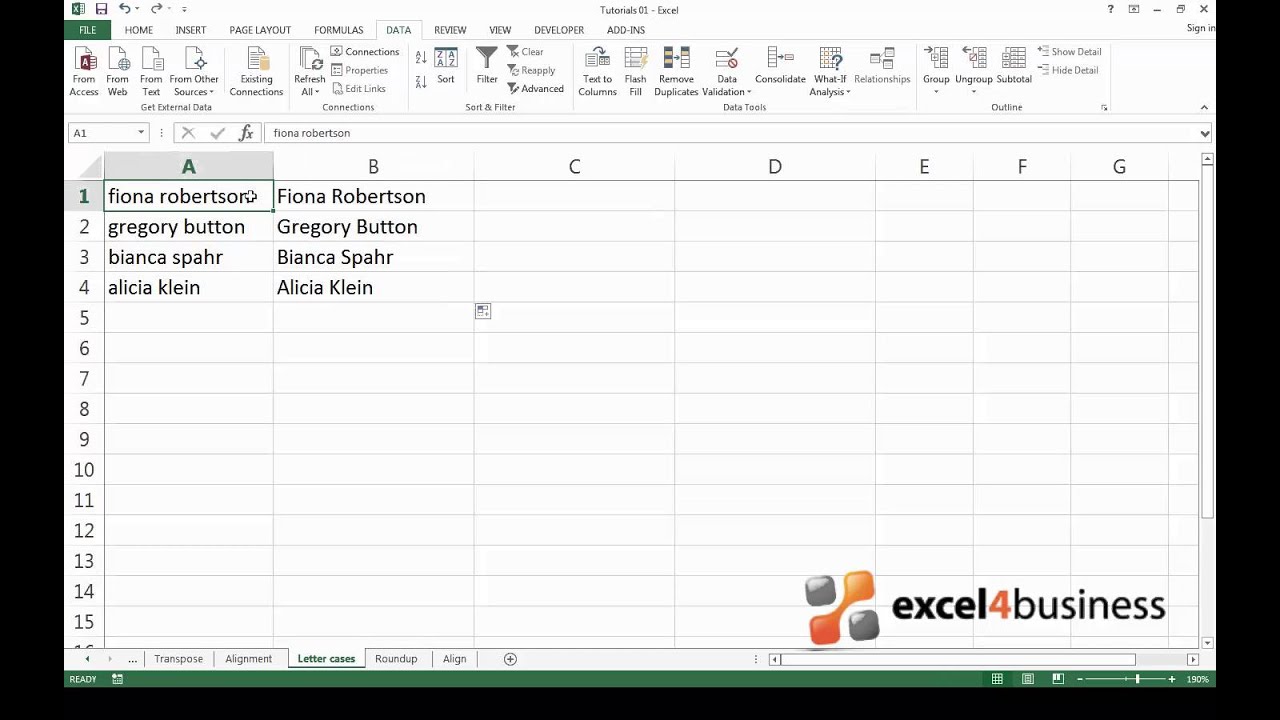Screen dimensions: 1280x720
Task: Click the Redo arrow icon
Action: (156, 9)
